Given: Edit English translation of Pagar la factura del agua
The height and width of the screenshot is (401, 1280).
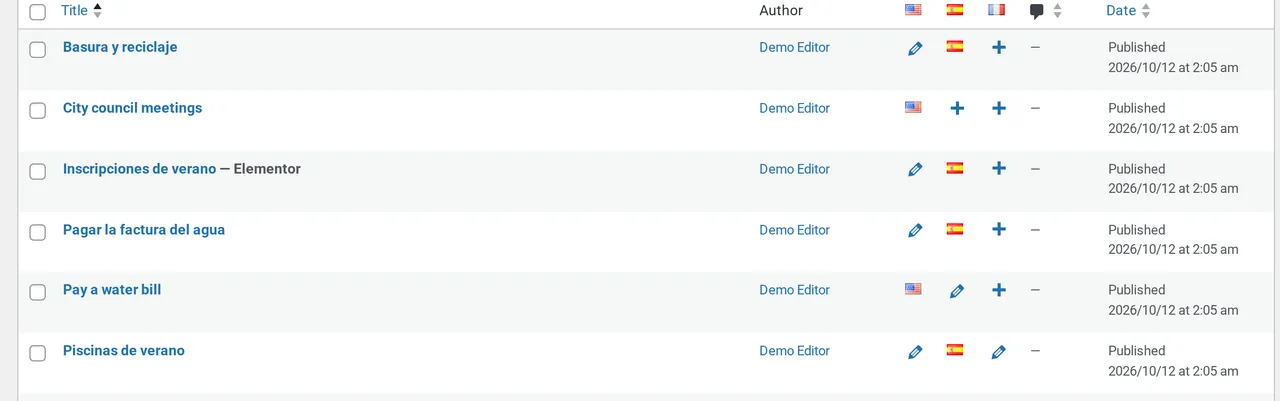Looking at the screenshot, I should click(914, 231).
